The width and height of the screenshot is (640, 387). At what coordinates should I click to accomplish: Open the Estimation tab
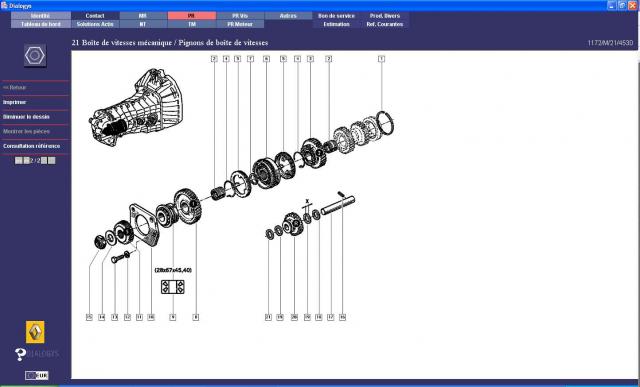point(336,24)
